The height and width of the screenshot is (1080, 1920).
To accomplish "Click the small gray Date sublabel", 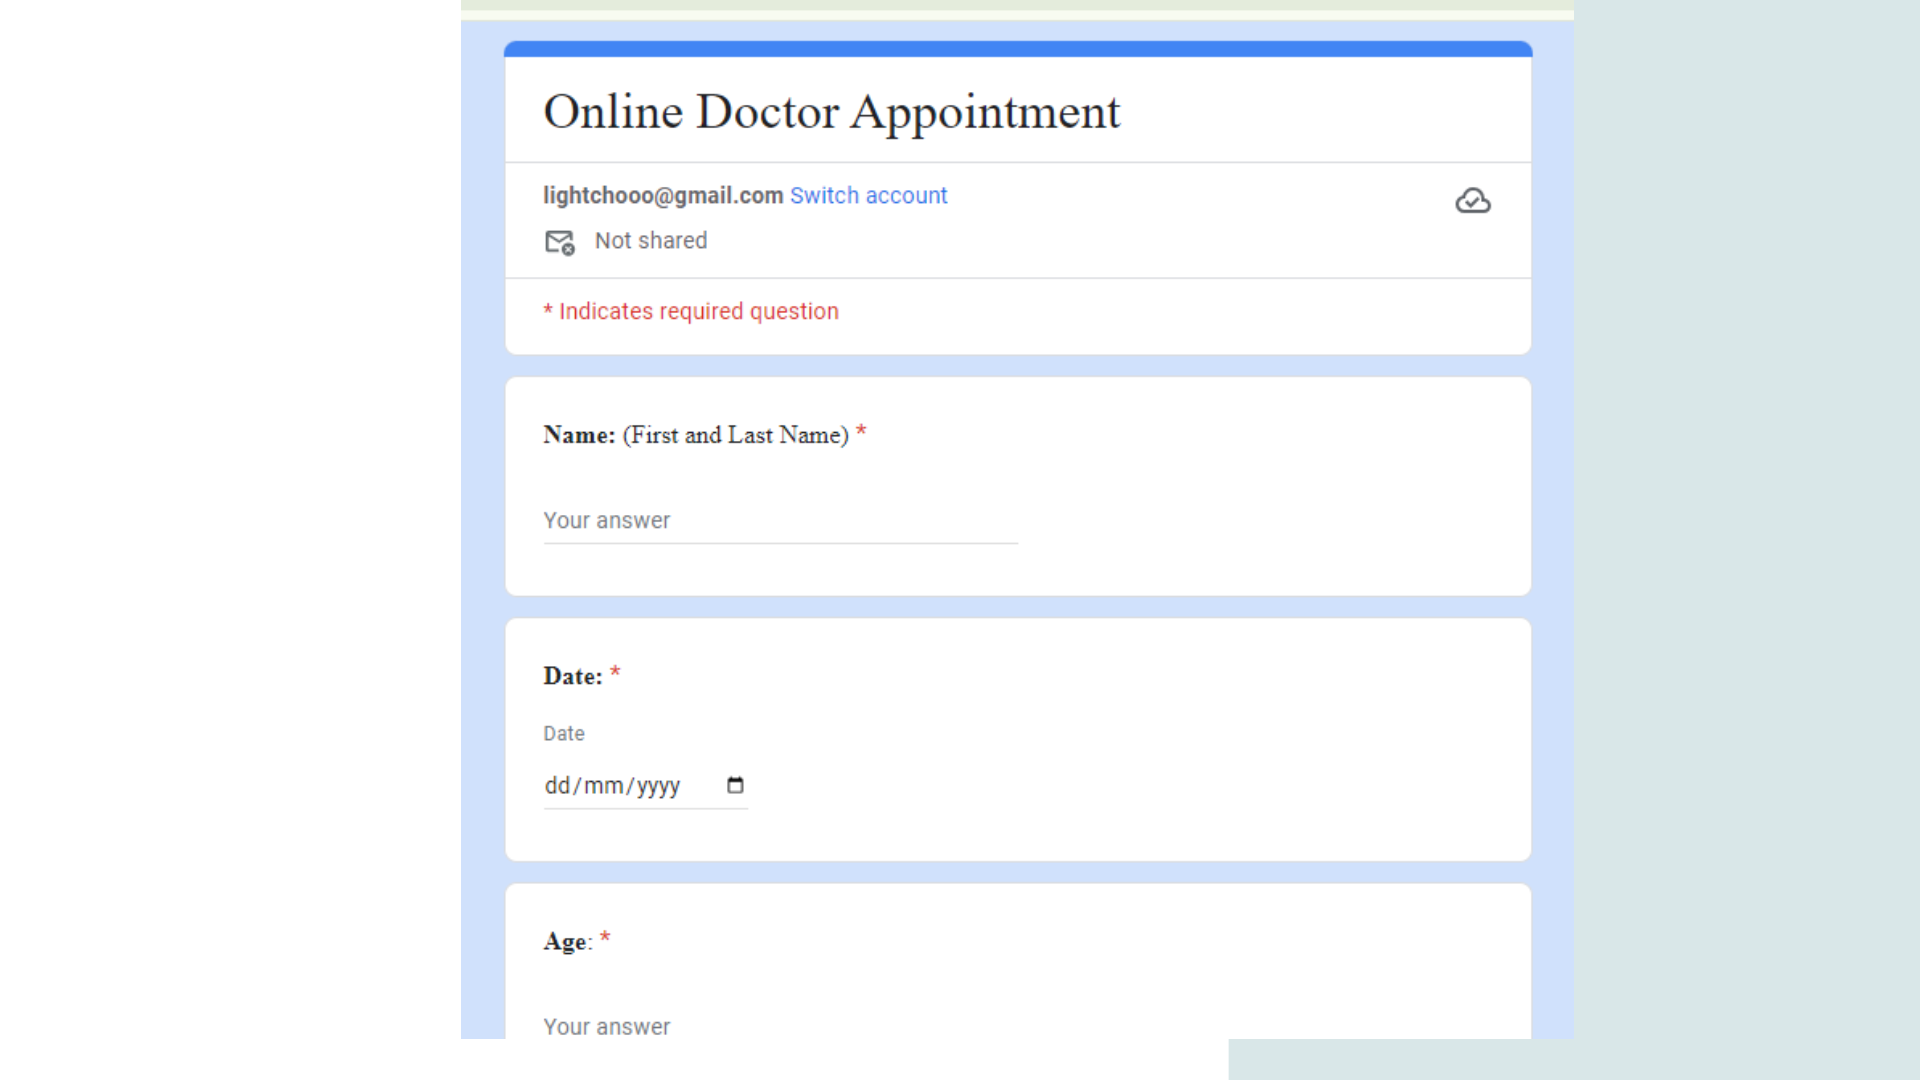I will (x=563, y=734).
